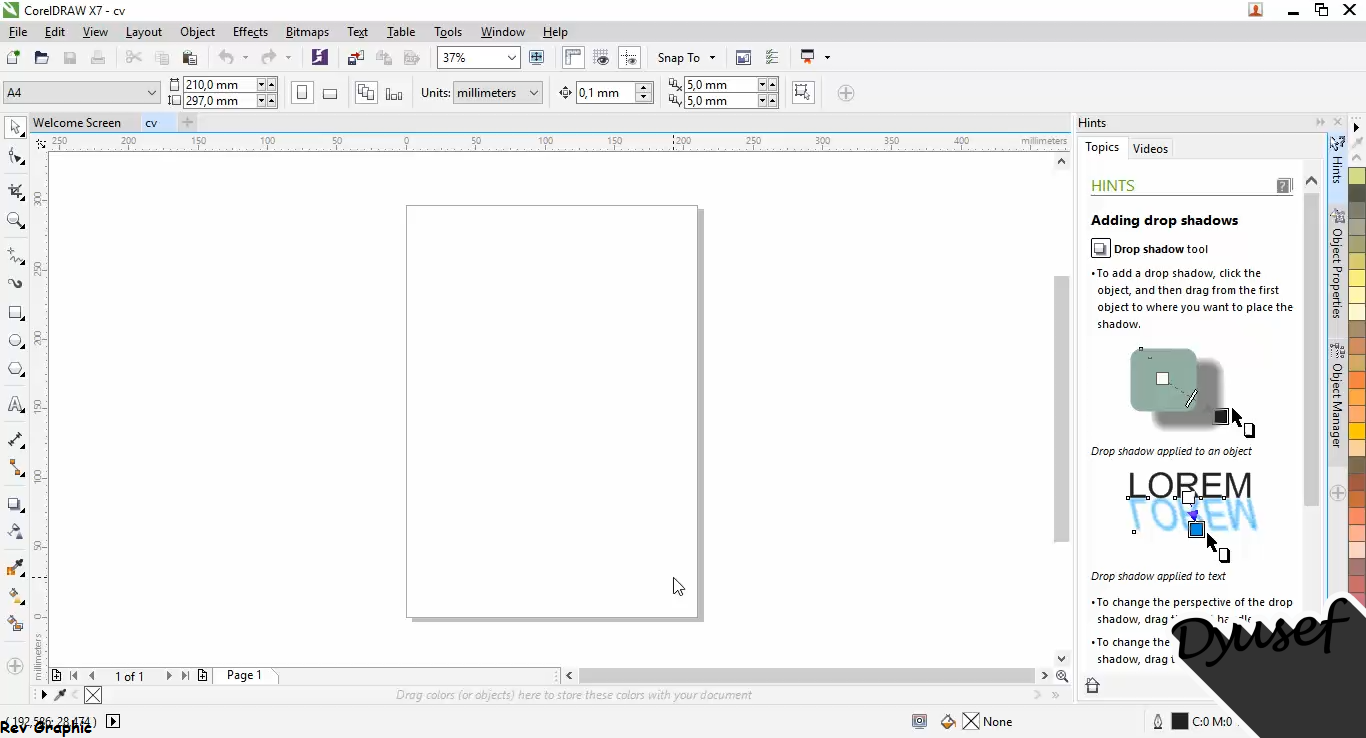Click the nudge distance 0,1 mm field
This screenshot has height=738, width=1366.
[x=605, y=93]
